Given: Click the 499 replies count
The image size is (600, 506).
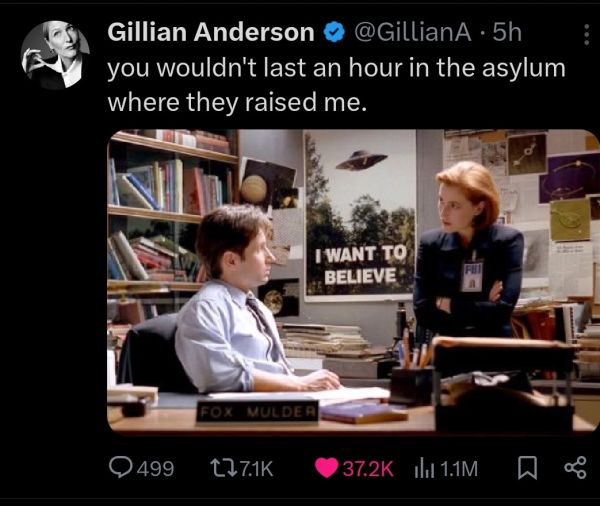Looking at the screenshot, I should pos(155,468).
